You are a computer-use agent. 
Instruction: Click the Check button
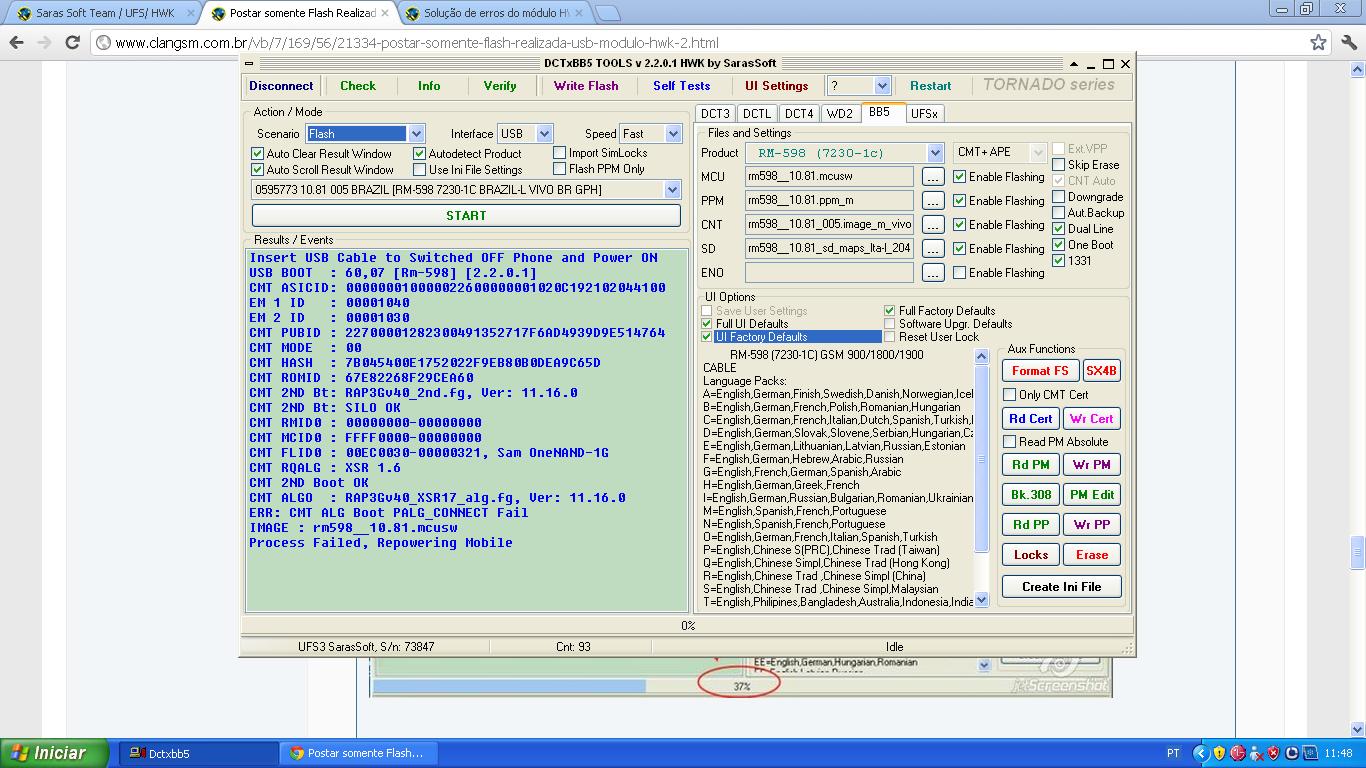click(358, 86)
